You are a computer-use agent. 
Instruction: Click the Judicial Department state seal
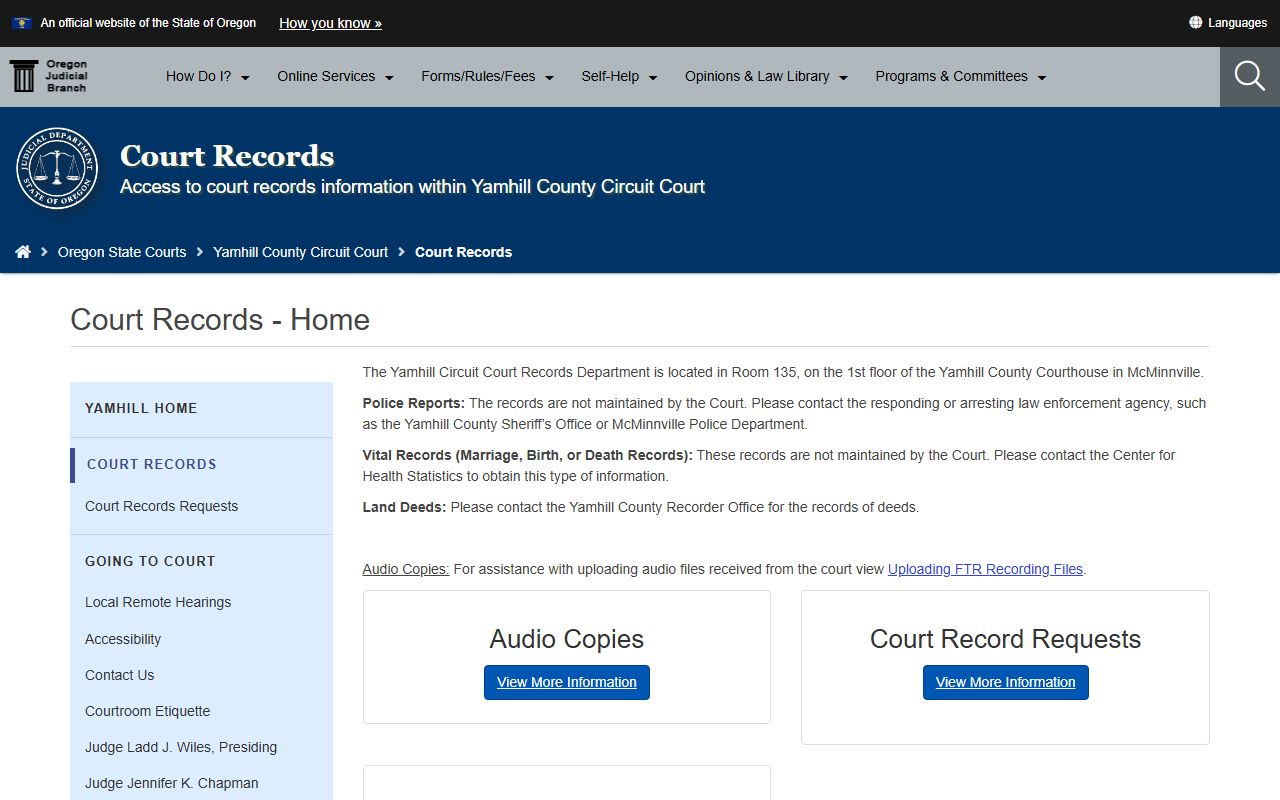[57, 168]
